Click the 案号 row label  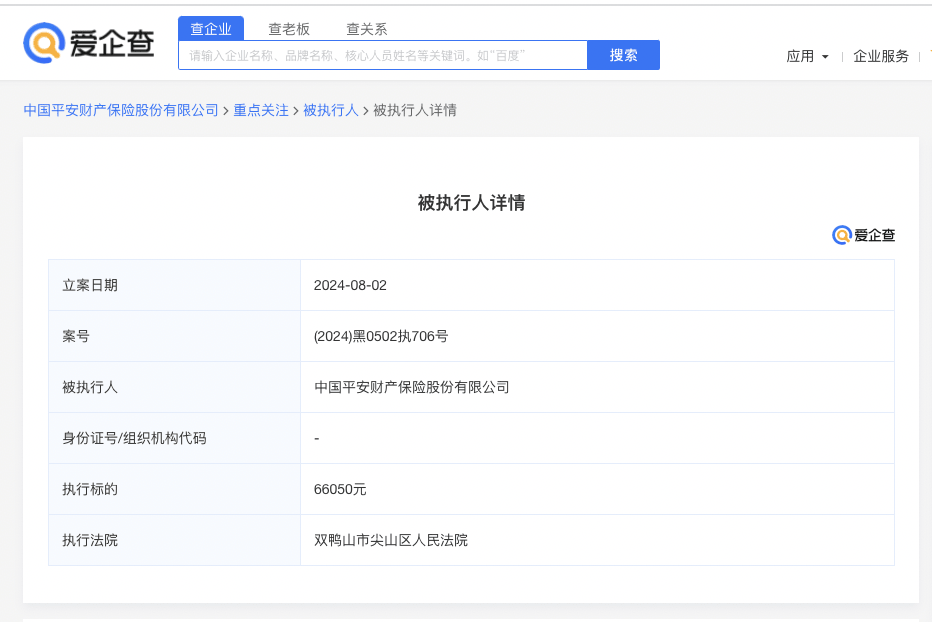coord(76,337)
